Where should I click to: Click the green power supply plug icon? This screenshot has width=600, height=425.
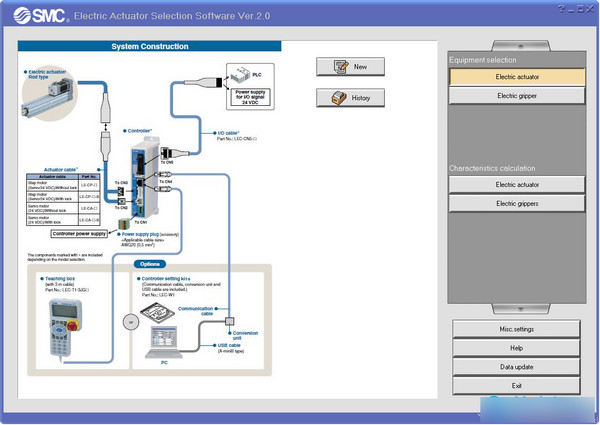[x=124, y=224]
